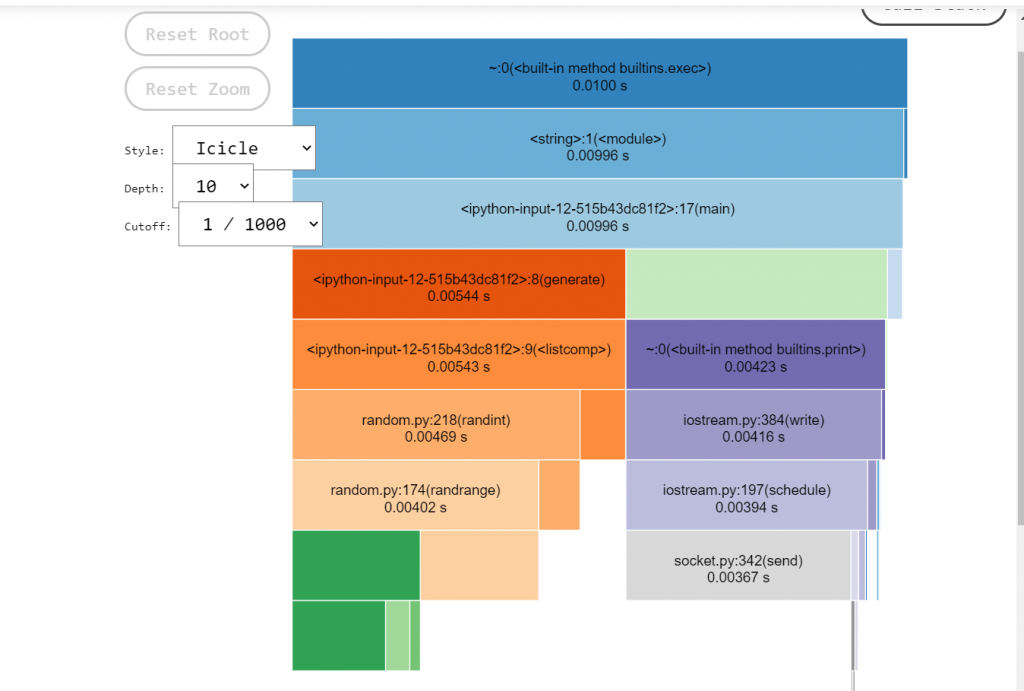1024x691 pixels.
Task: Select the socket.py:342(send) frame
Action: pyautogui.click(x=737, y=565)
